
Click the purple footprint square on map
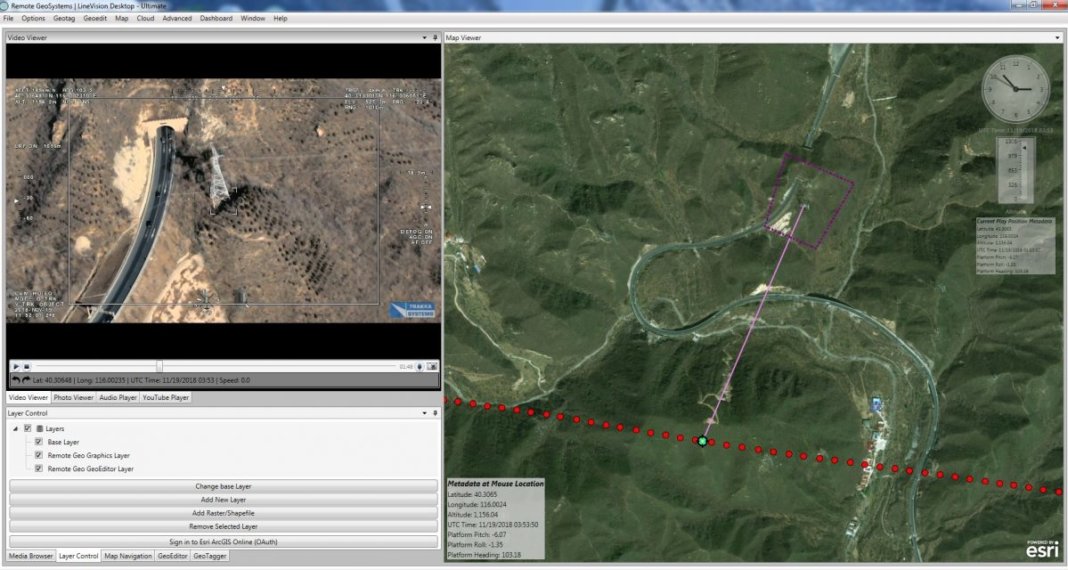click(x=808, y=201)
